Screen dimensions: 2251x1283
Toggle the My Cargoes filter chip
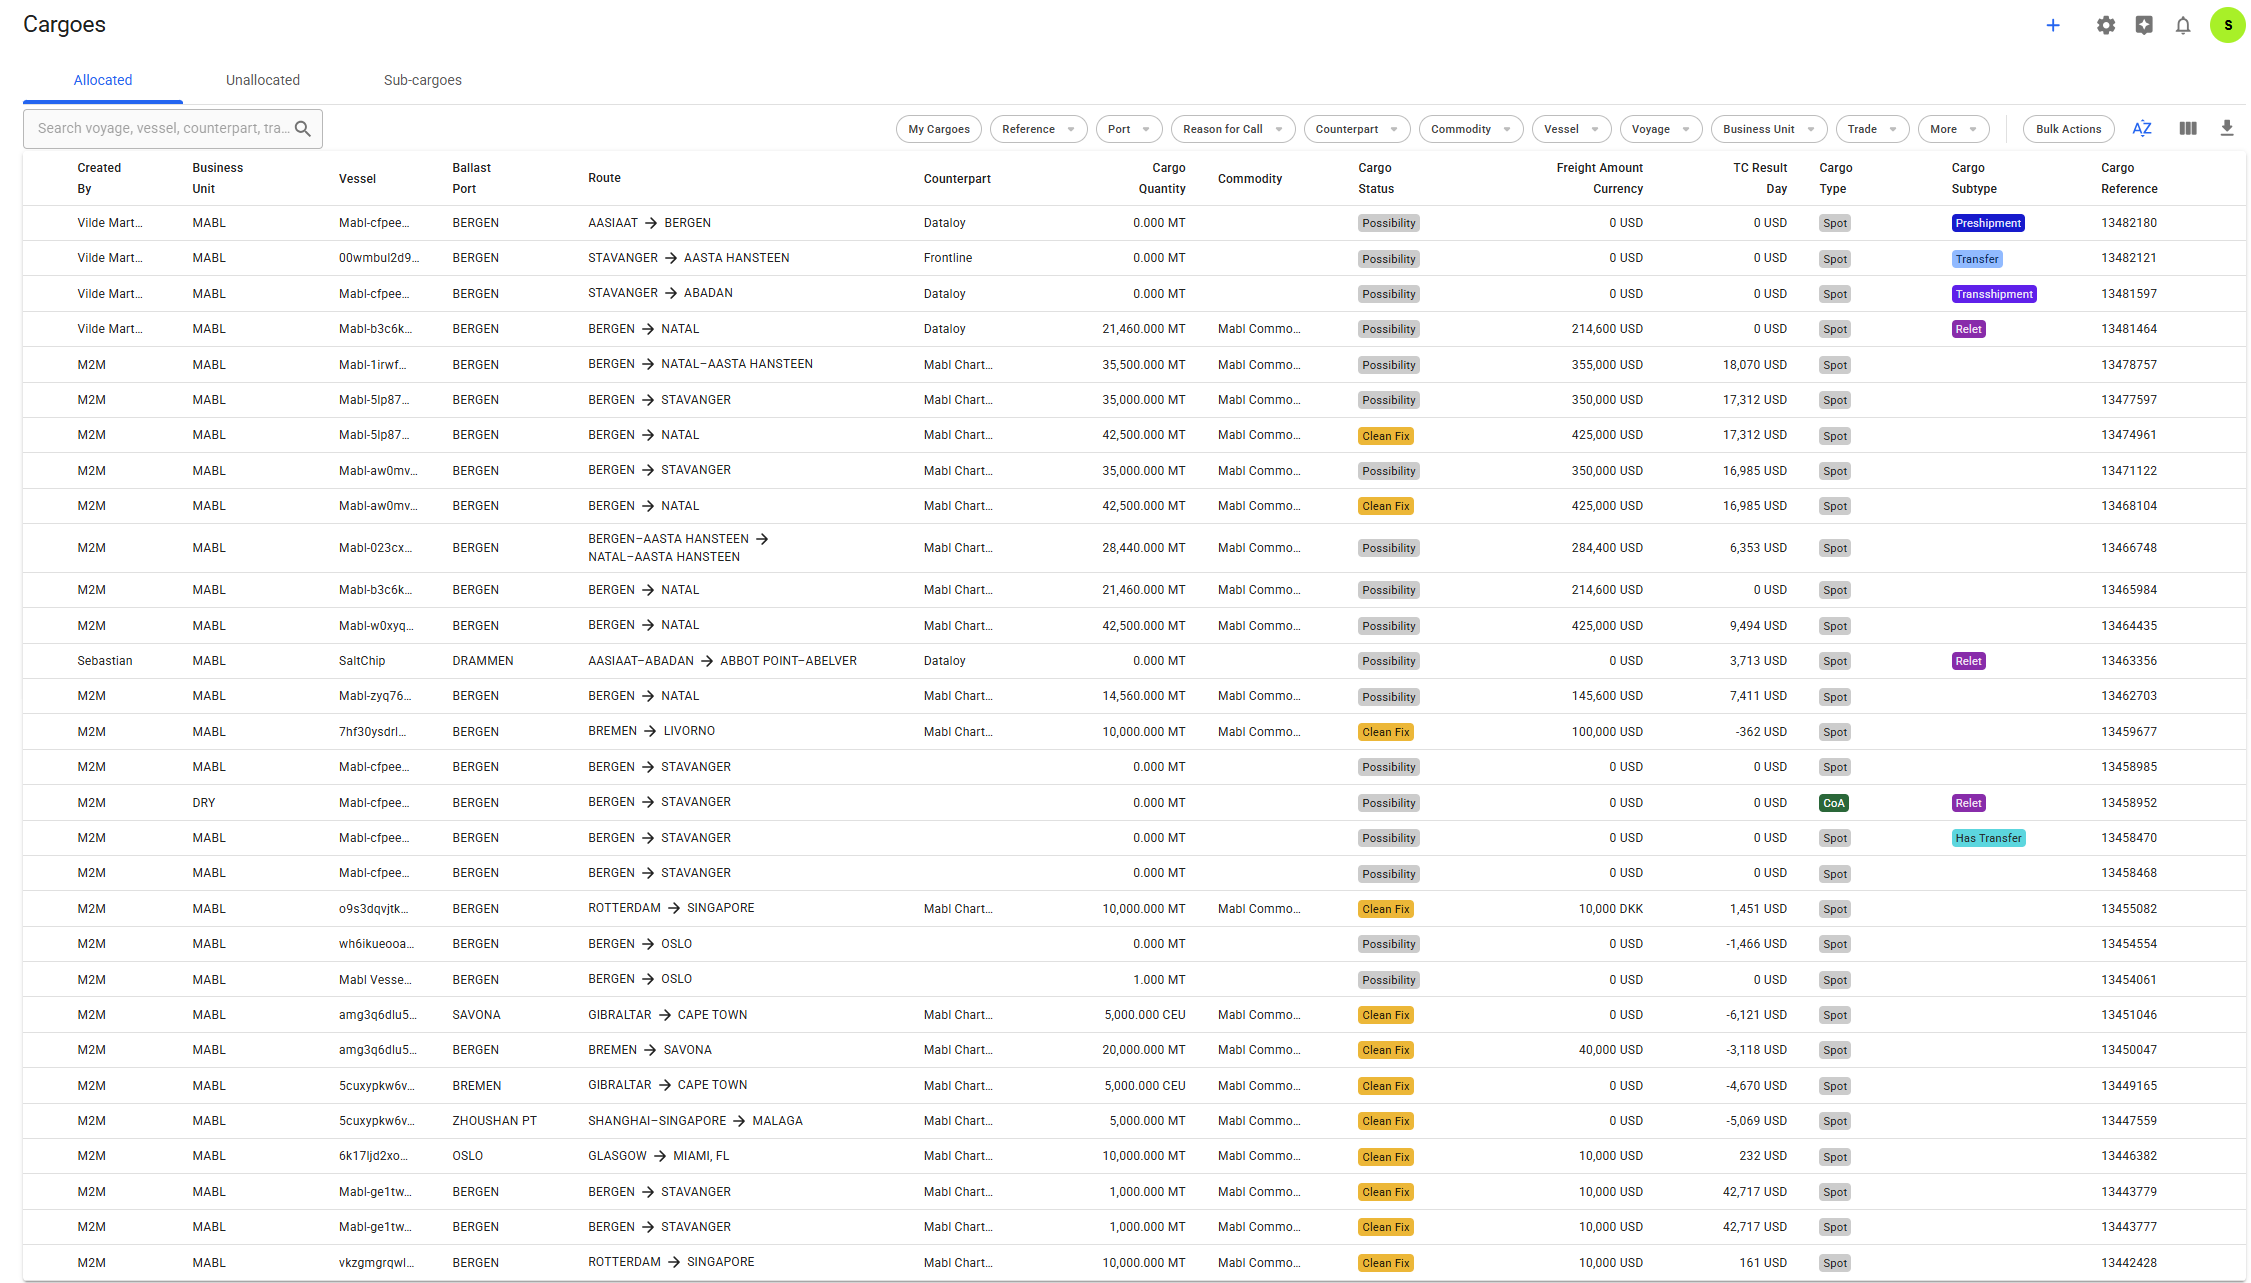point(938,129)
